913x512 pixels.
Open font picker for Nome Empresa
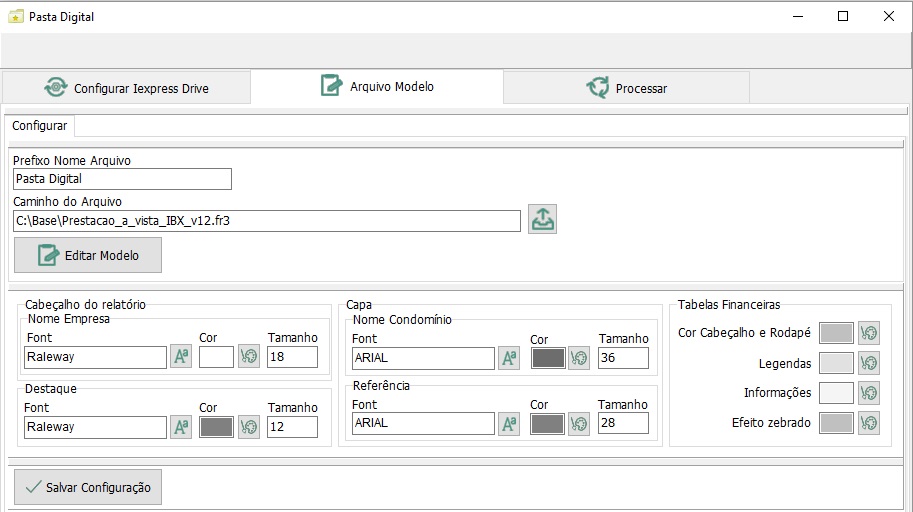pos(181,357)
